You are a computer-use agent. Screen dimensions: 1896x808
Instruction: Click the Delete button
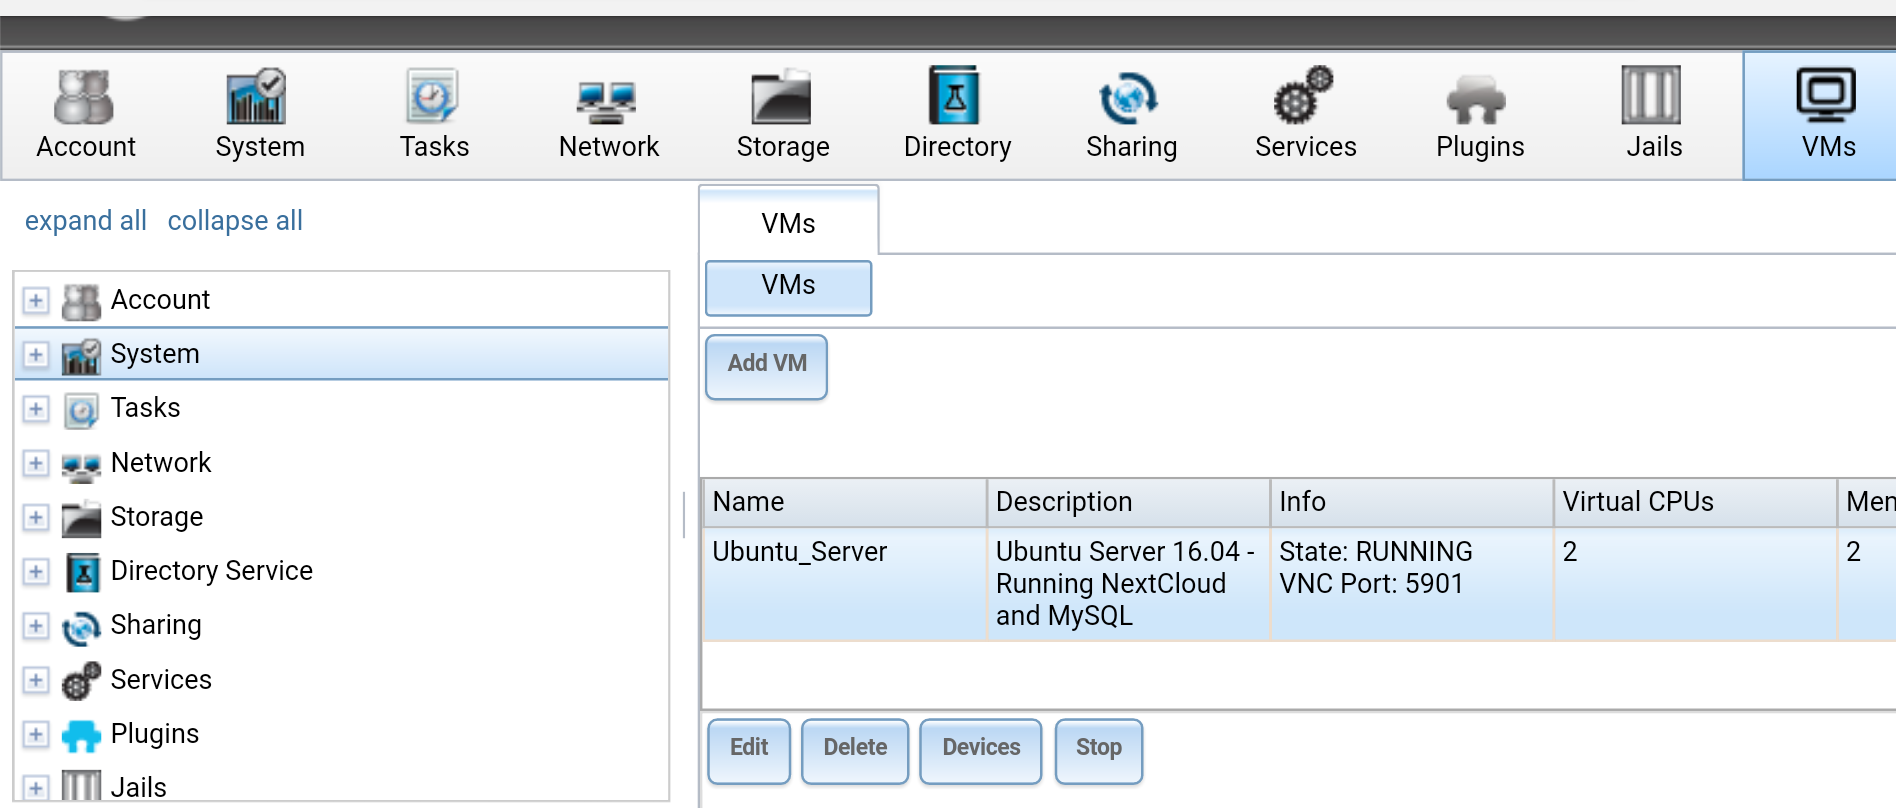855,750
